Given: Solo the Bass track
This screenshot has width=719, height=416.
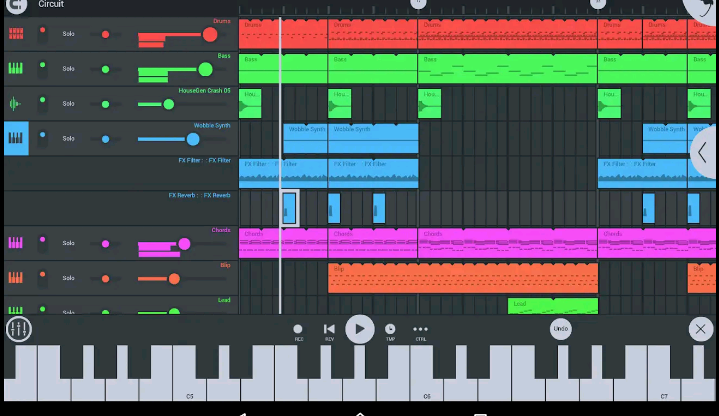Looking at the screenshot, I should (68, 69).
